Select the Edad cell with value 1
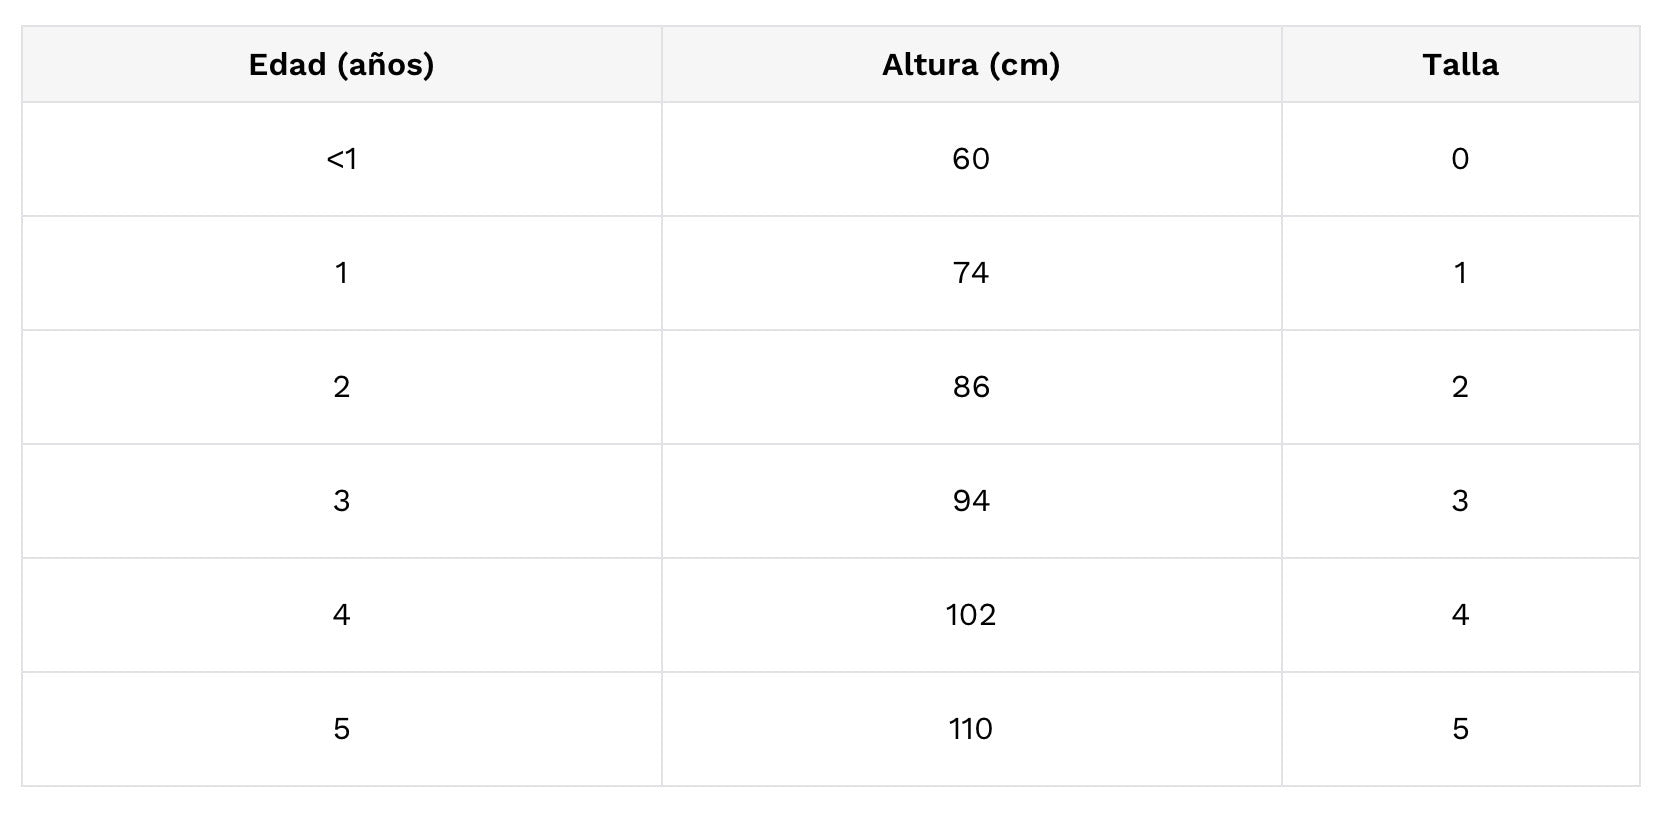1660x829 pixels. point(341,273)
